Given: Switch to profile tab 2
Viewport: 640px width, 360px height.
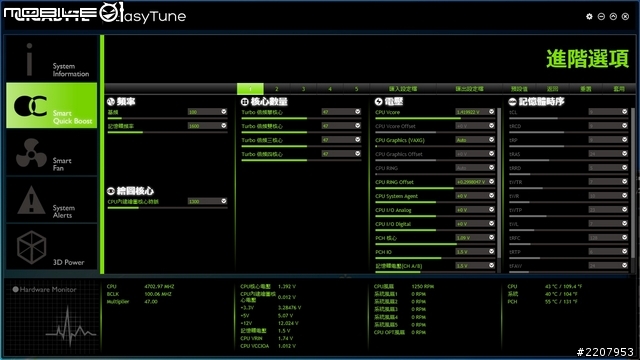Looking at the screenshot, I should pyautogui.click(x=277, y=89).
